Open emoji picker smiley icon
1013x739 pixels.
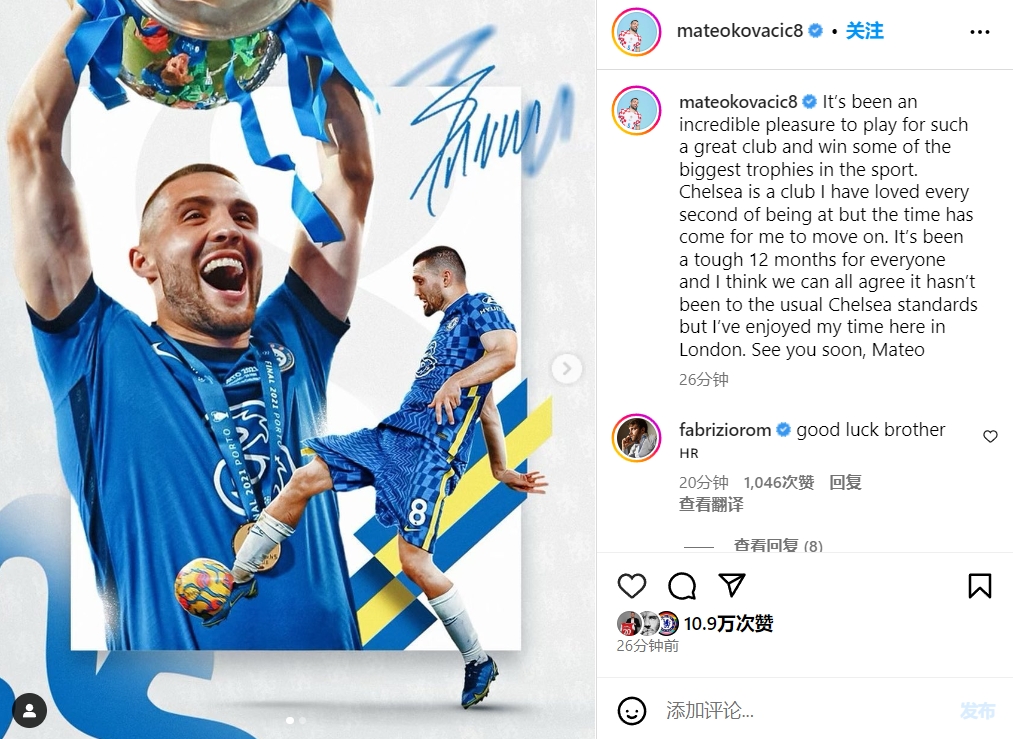(631, 711)
